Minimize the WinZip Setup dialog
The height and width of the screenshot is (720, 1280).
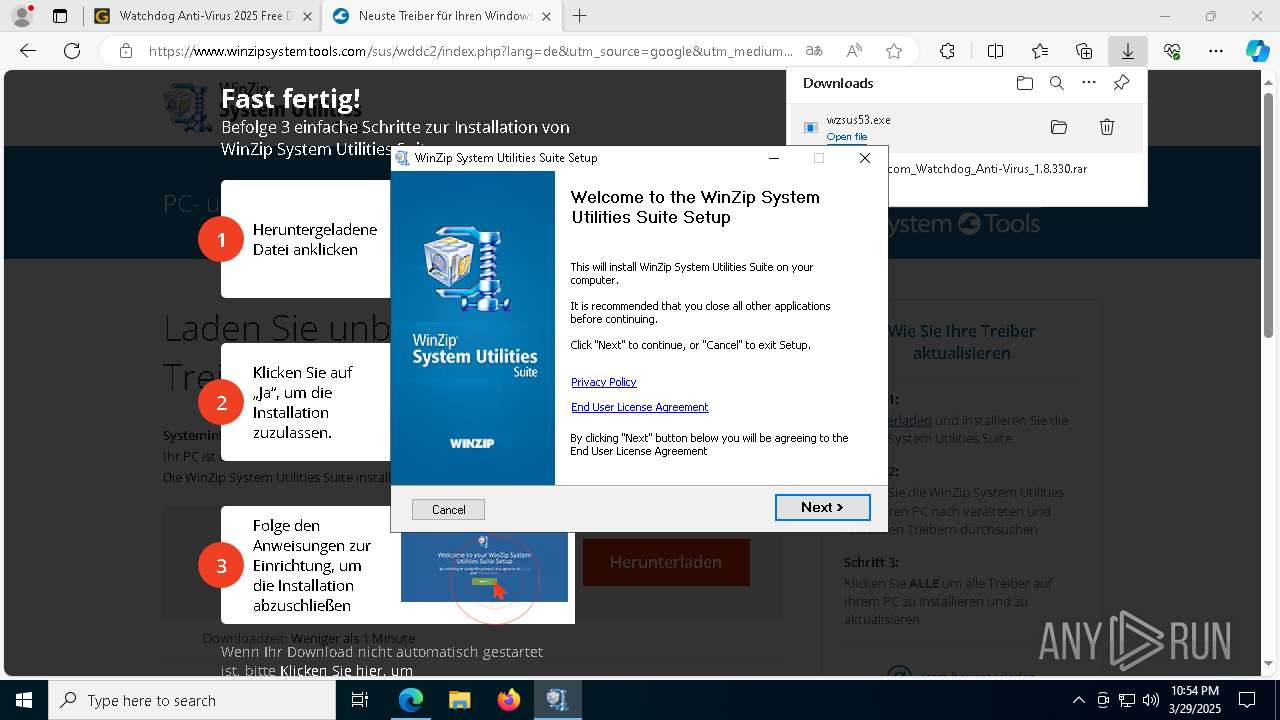pos(774,158)
